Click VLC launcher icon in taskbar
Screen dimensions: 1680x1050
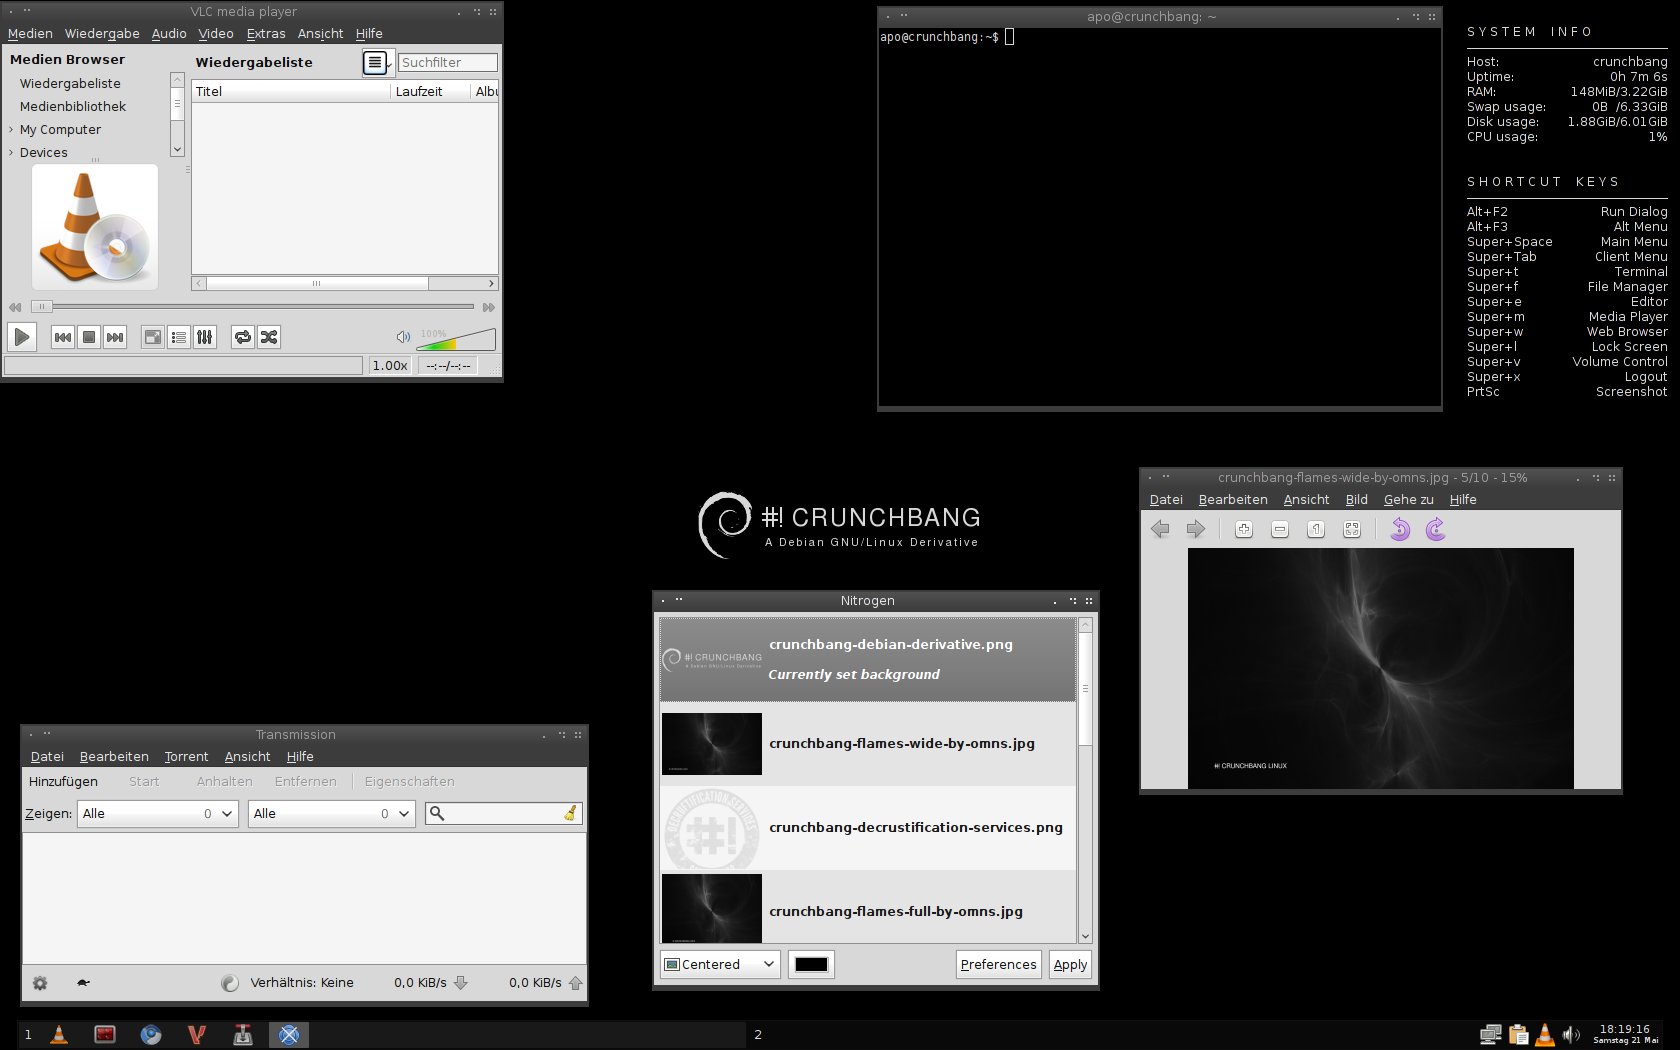pos(60,1035)
